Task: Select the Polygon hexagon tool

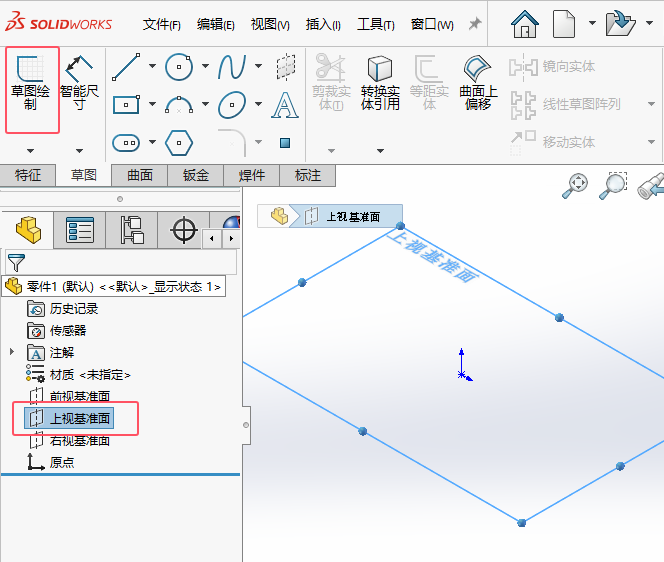Action: coord(179,143)
